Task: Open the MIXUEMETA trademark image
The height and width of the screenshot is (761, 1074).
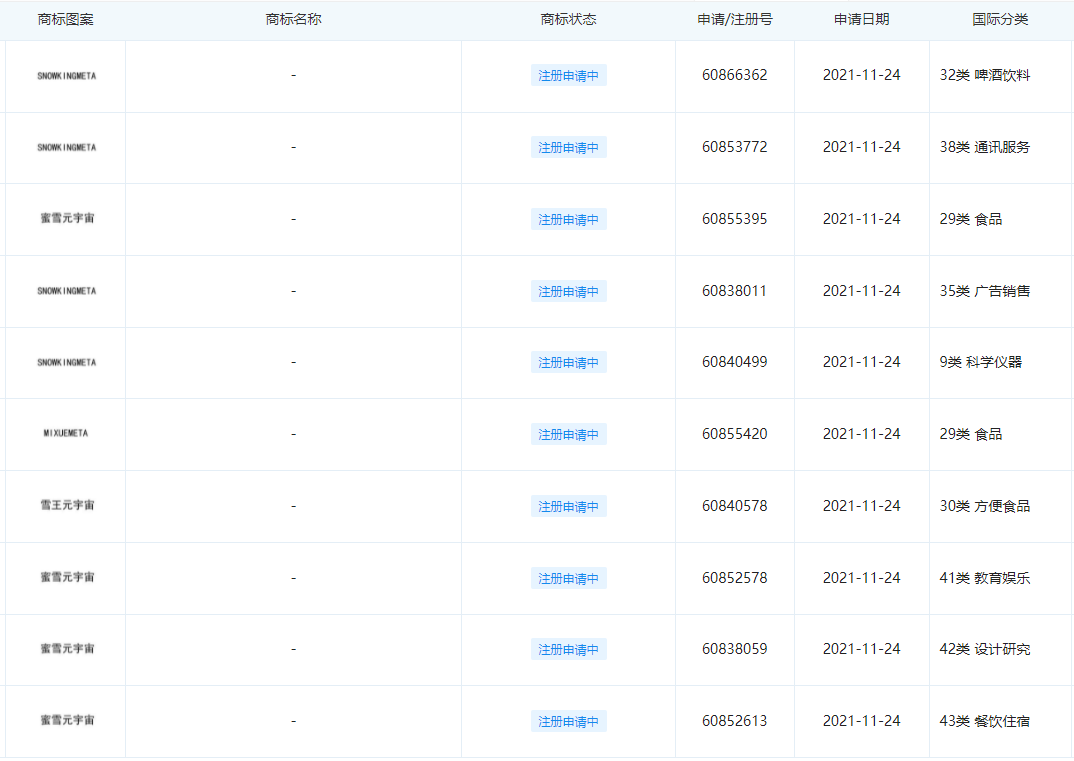Action: pos(66,434)
